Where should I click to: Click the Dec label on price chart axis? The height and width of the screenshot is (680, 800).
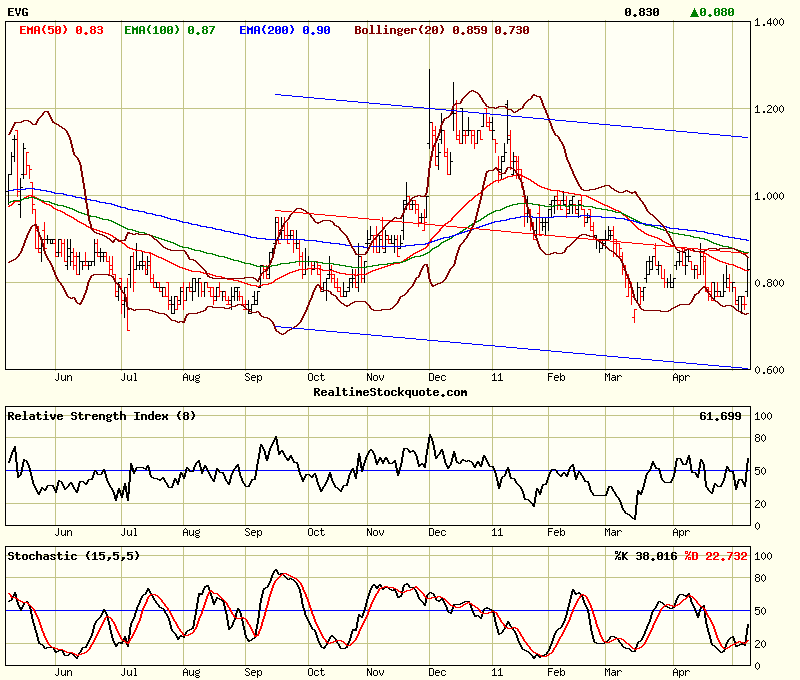pos(438,378)
